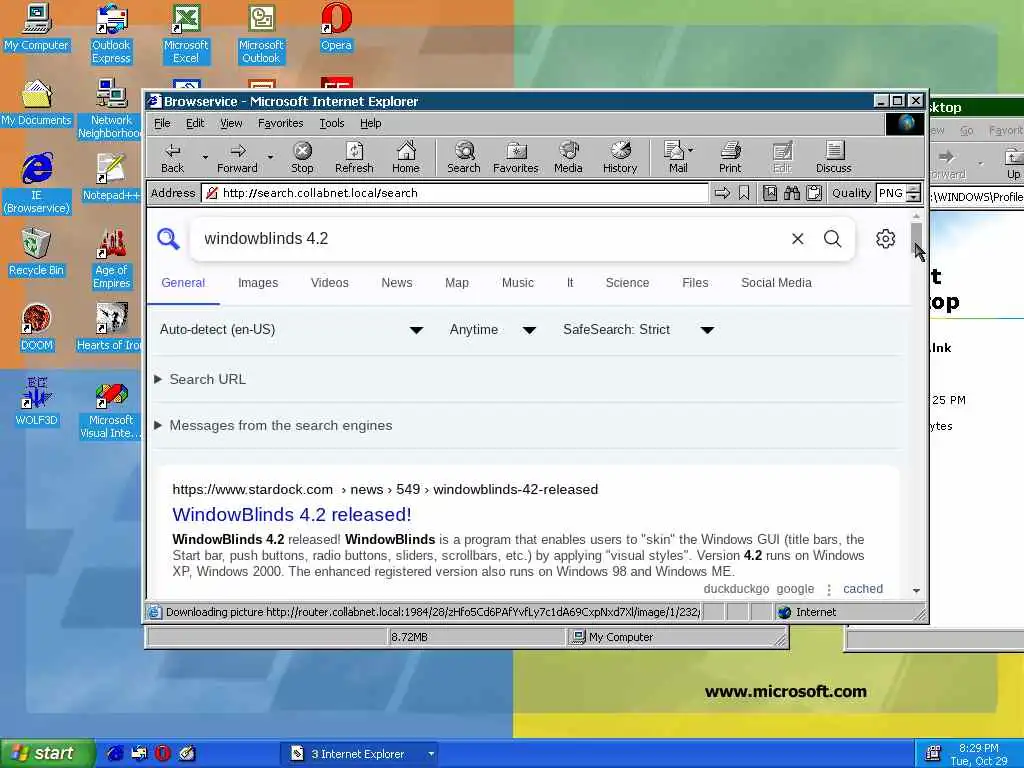Open the Age of Empires desktop icon
This screenshot has height=768, width=1024.
point(111,259)
